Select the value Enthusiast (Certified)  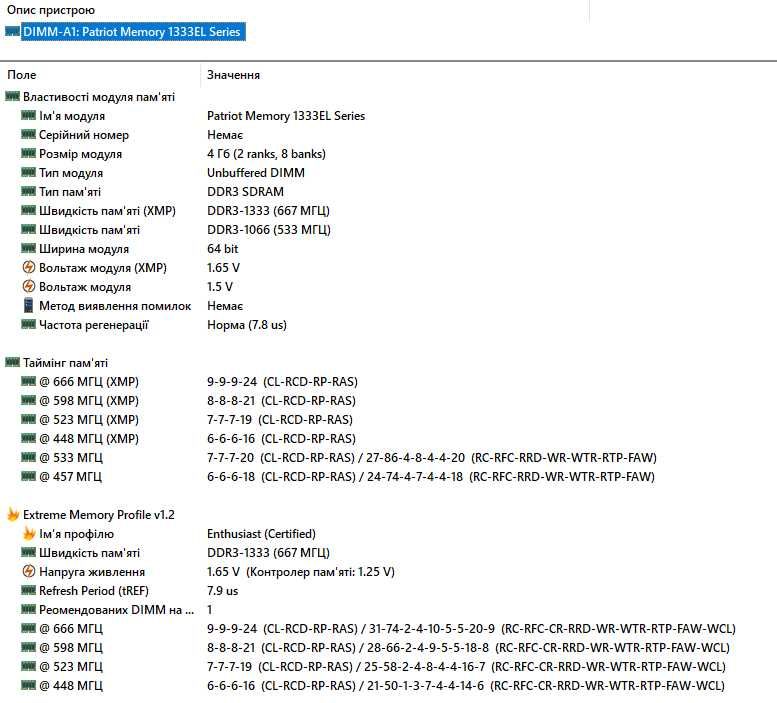click(261, 534)
